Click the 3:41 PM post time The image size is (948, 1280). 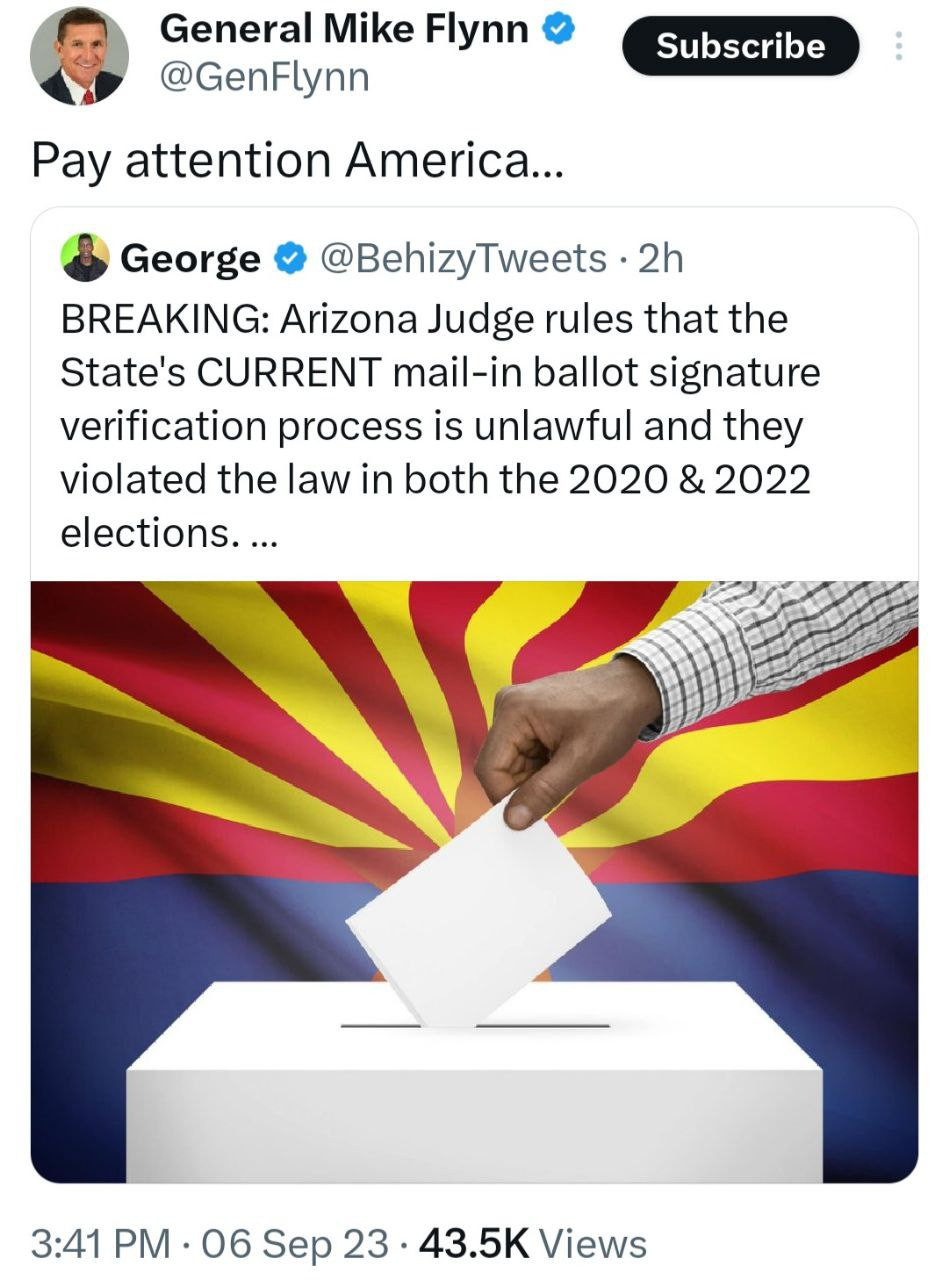click(100, 1244)
